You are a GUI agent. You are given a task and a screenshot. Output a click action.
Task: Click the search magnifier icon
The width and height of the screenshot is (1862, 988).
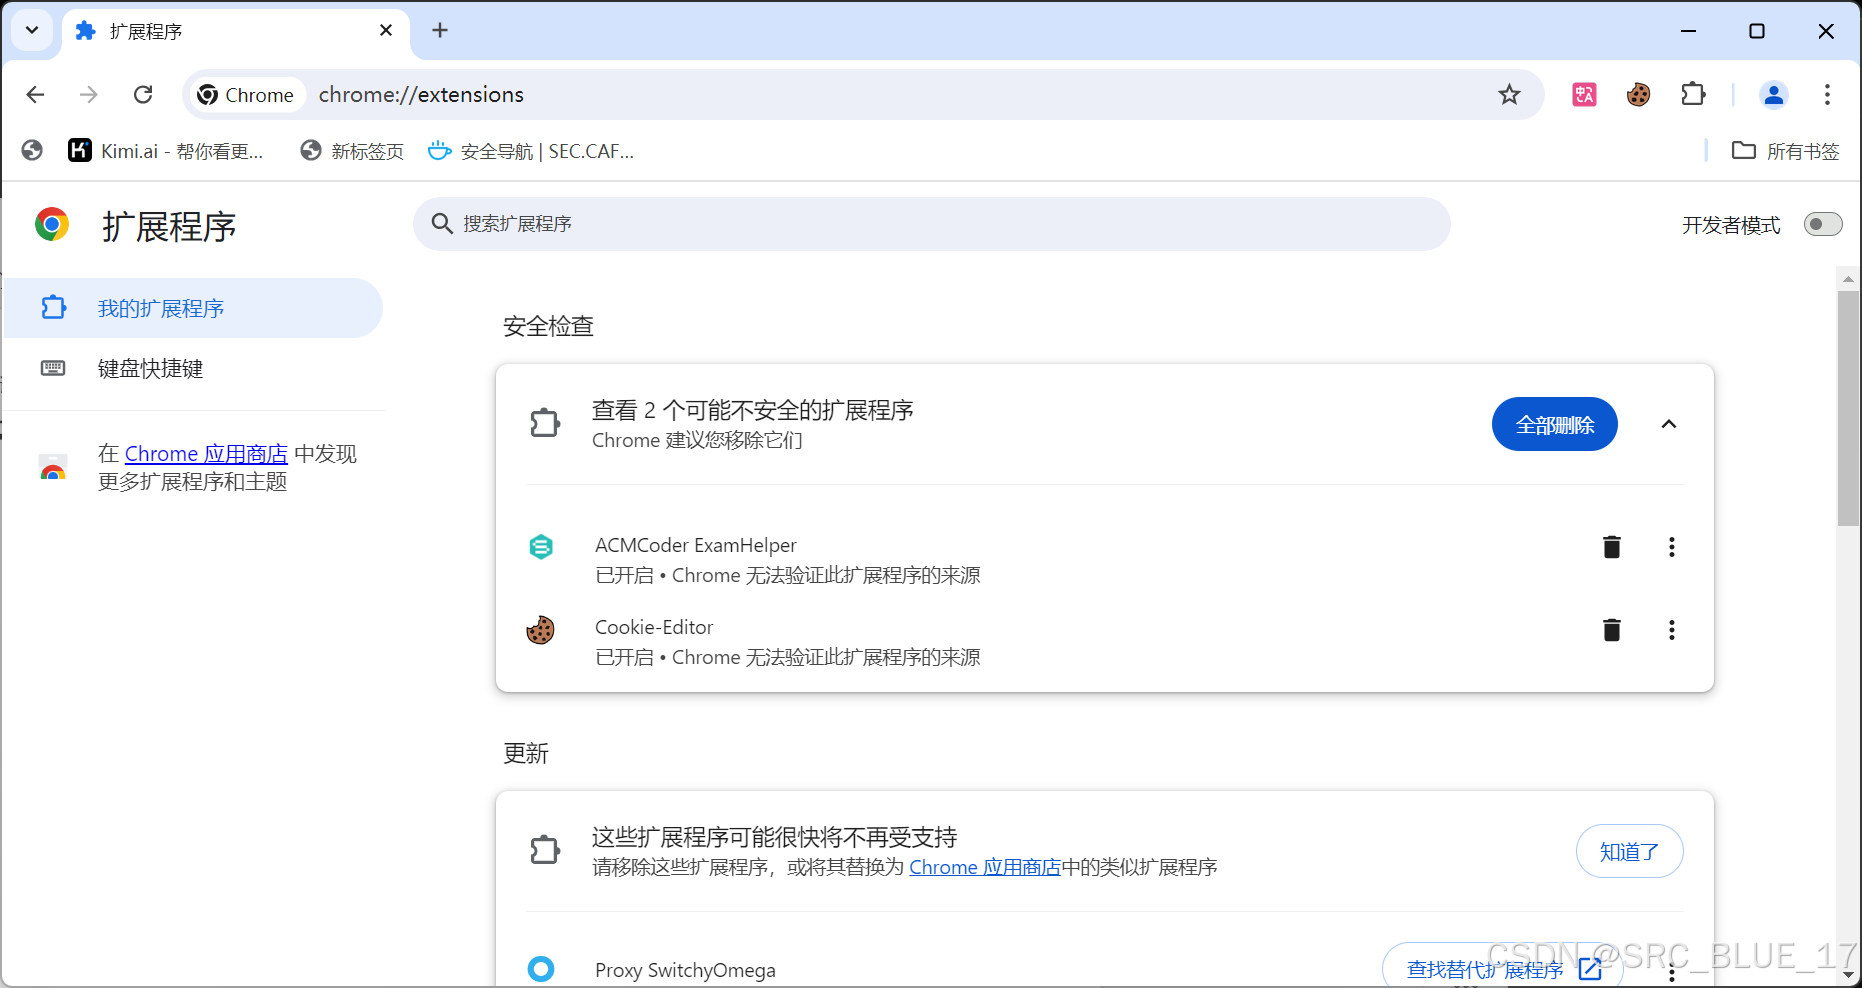tap(442, 223)
